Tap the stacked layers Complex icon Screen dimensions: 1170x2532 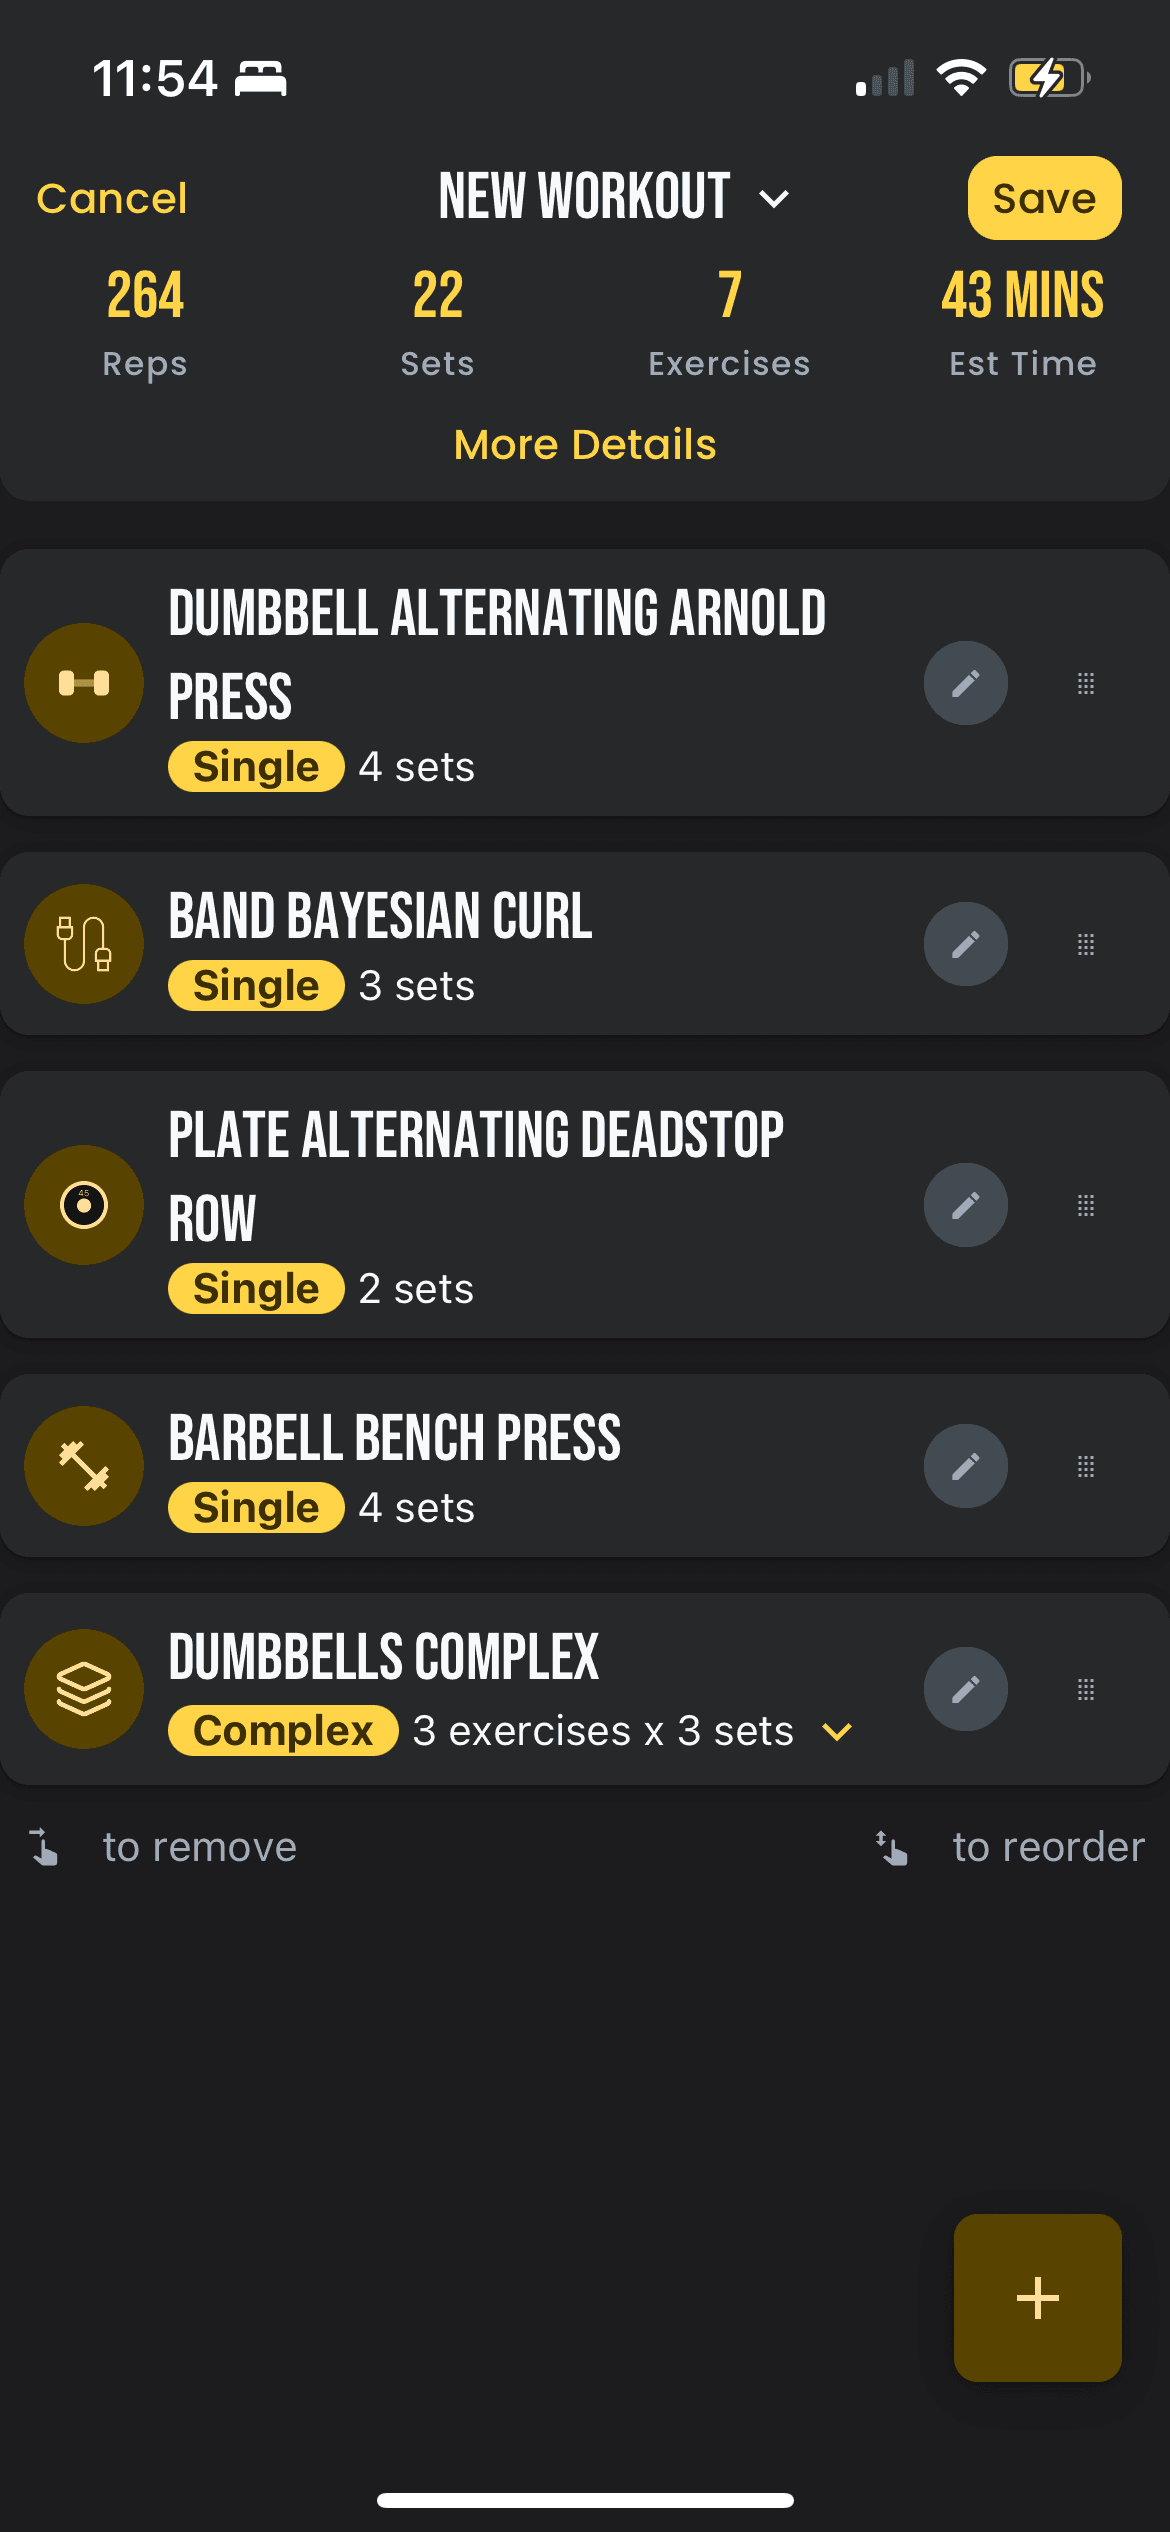click(x=84, y=1689)
